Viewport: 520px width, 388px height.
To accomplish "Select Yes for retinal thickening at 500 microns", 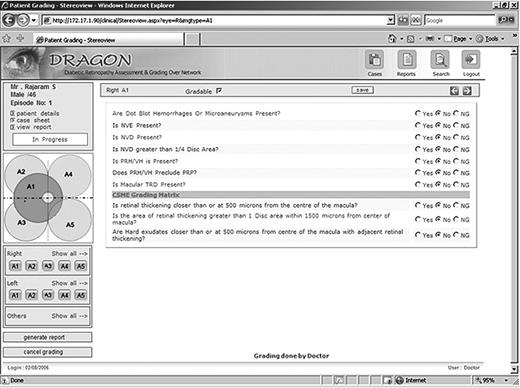I will [417, 205].
